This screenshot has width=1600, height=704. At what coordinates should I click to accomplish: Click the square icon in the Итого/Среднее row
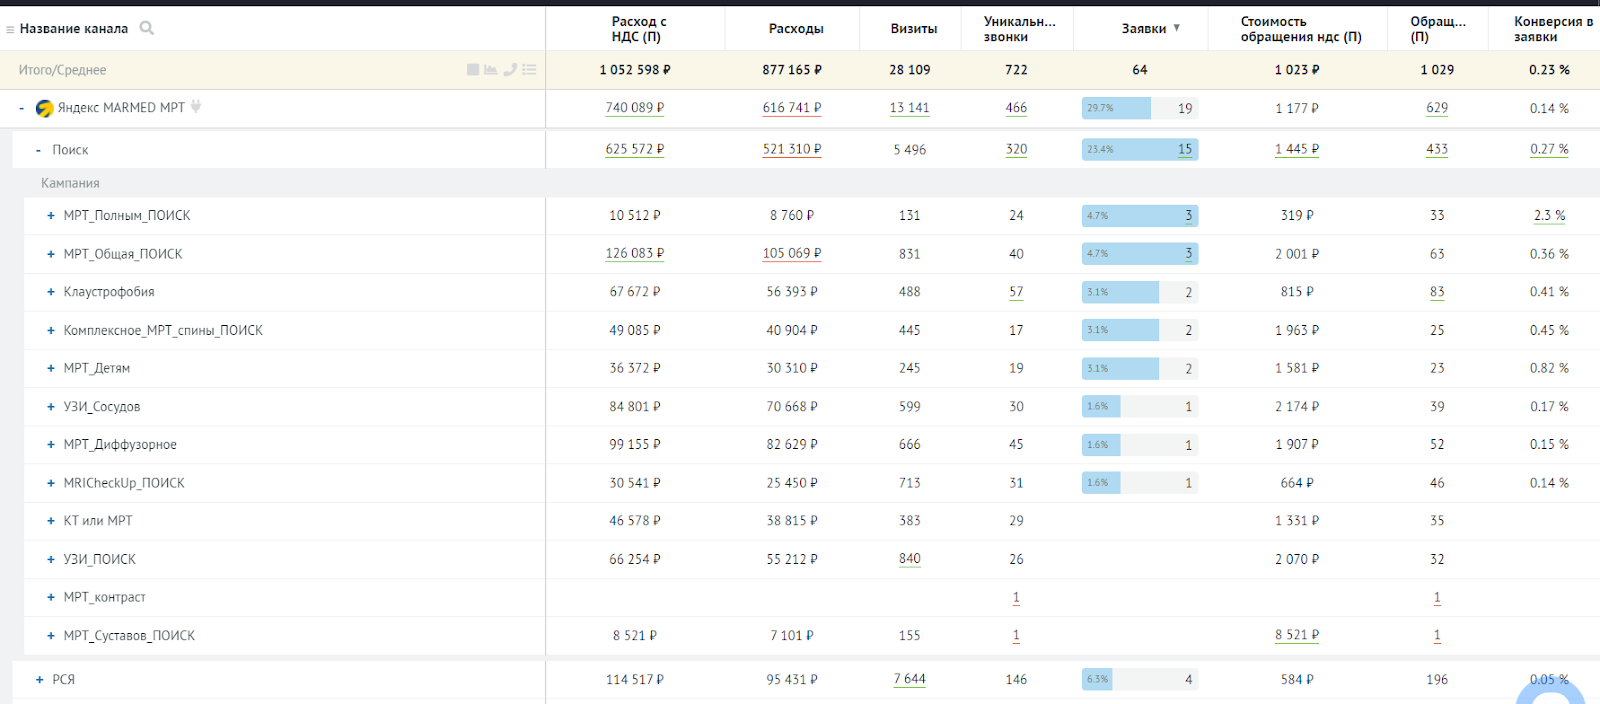click(x=473, y=69)
